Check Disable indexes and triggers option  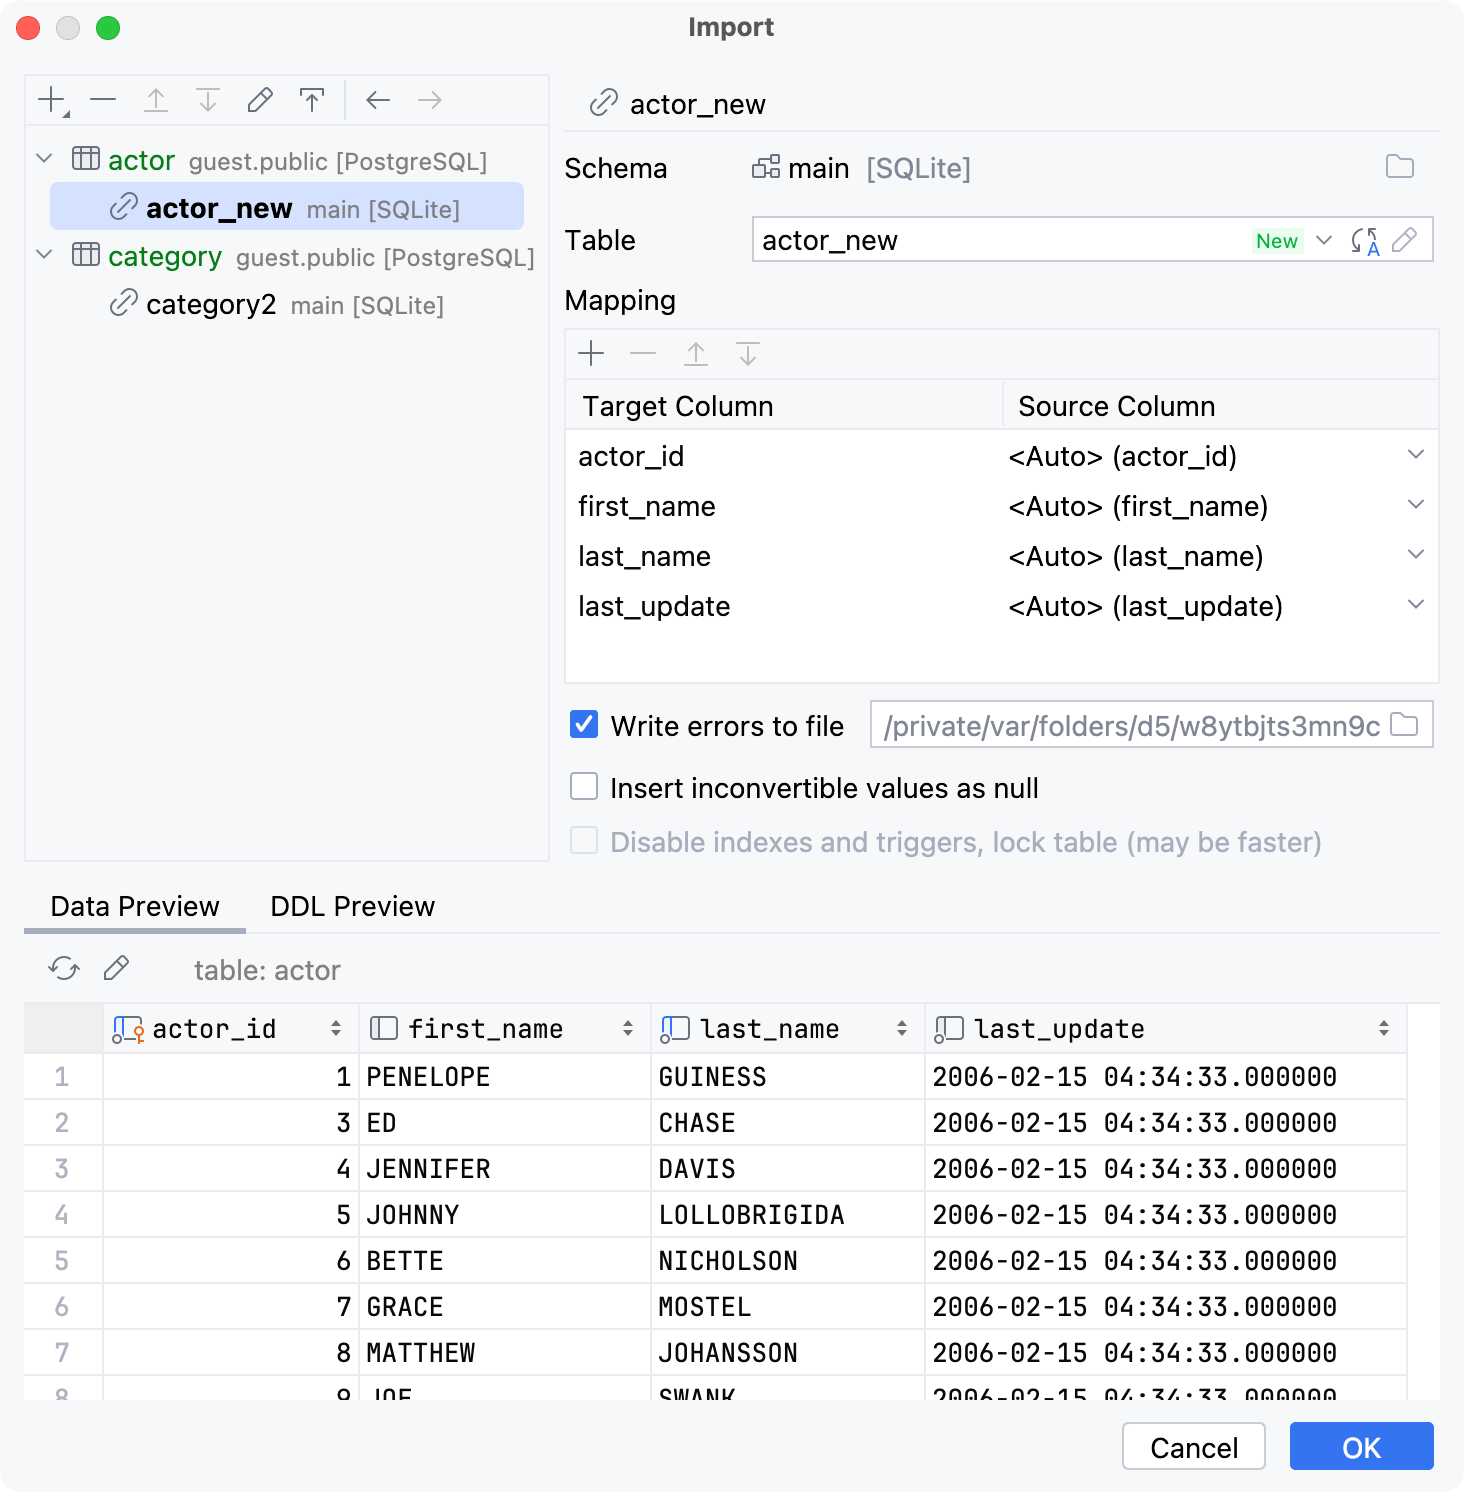point(583,841)
